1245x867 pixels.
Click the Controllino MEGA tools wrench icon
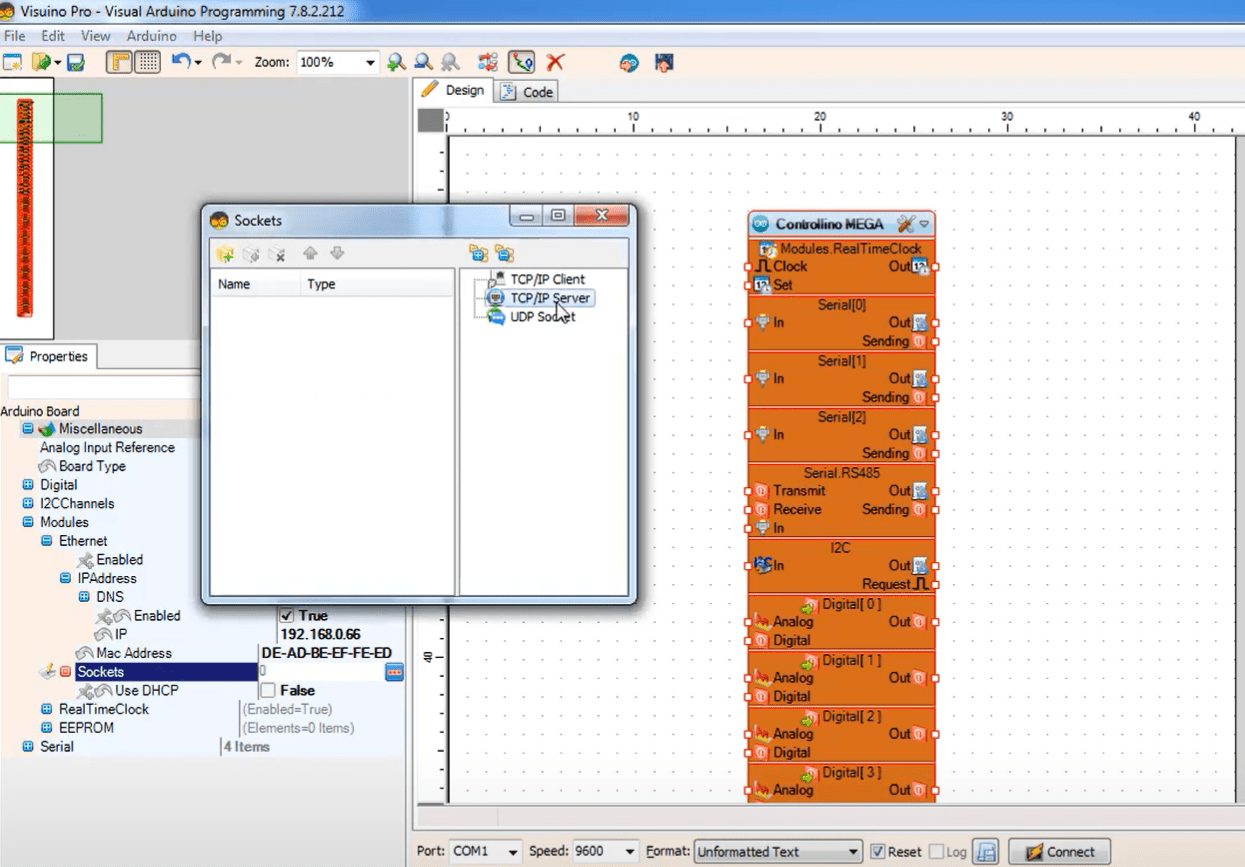click(907, 224)
